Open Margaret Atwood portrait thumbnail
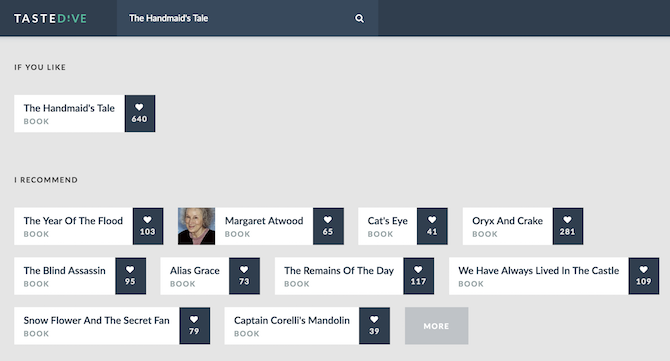670x361 pixels. 197,226
